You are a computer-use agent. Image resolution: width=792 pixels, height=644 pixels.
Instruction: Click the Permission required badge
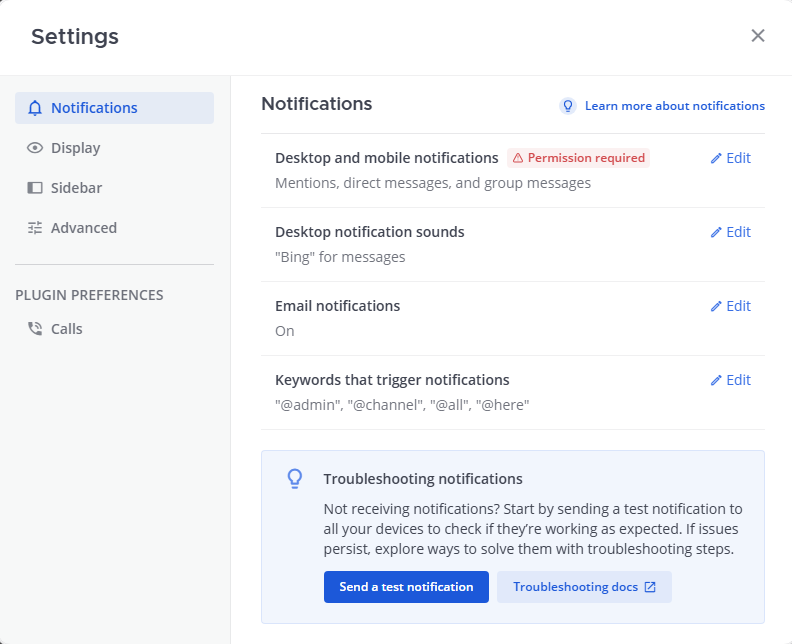578,158
